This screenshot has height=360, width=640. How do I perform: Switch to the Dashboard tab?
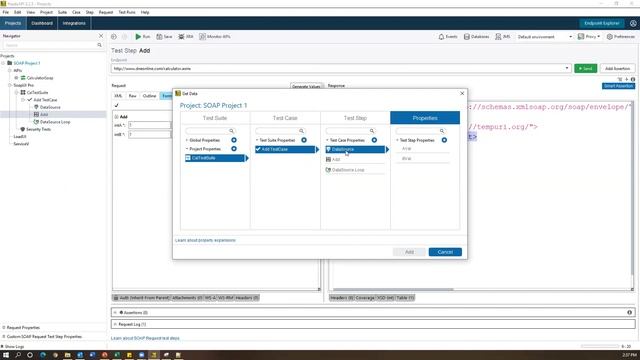tap(42, 23)
